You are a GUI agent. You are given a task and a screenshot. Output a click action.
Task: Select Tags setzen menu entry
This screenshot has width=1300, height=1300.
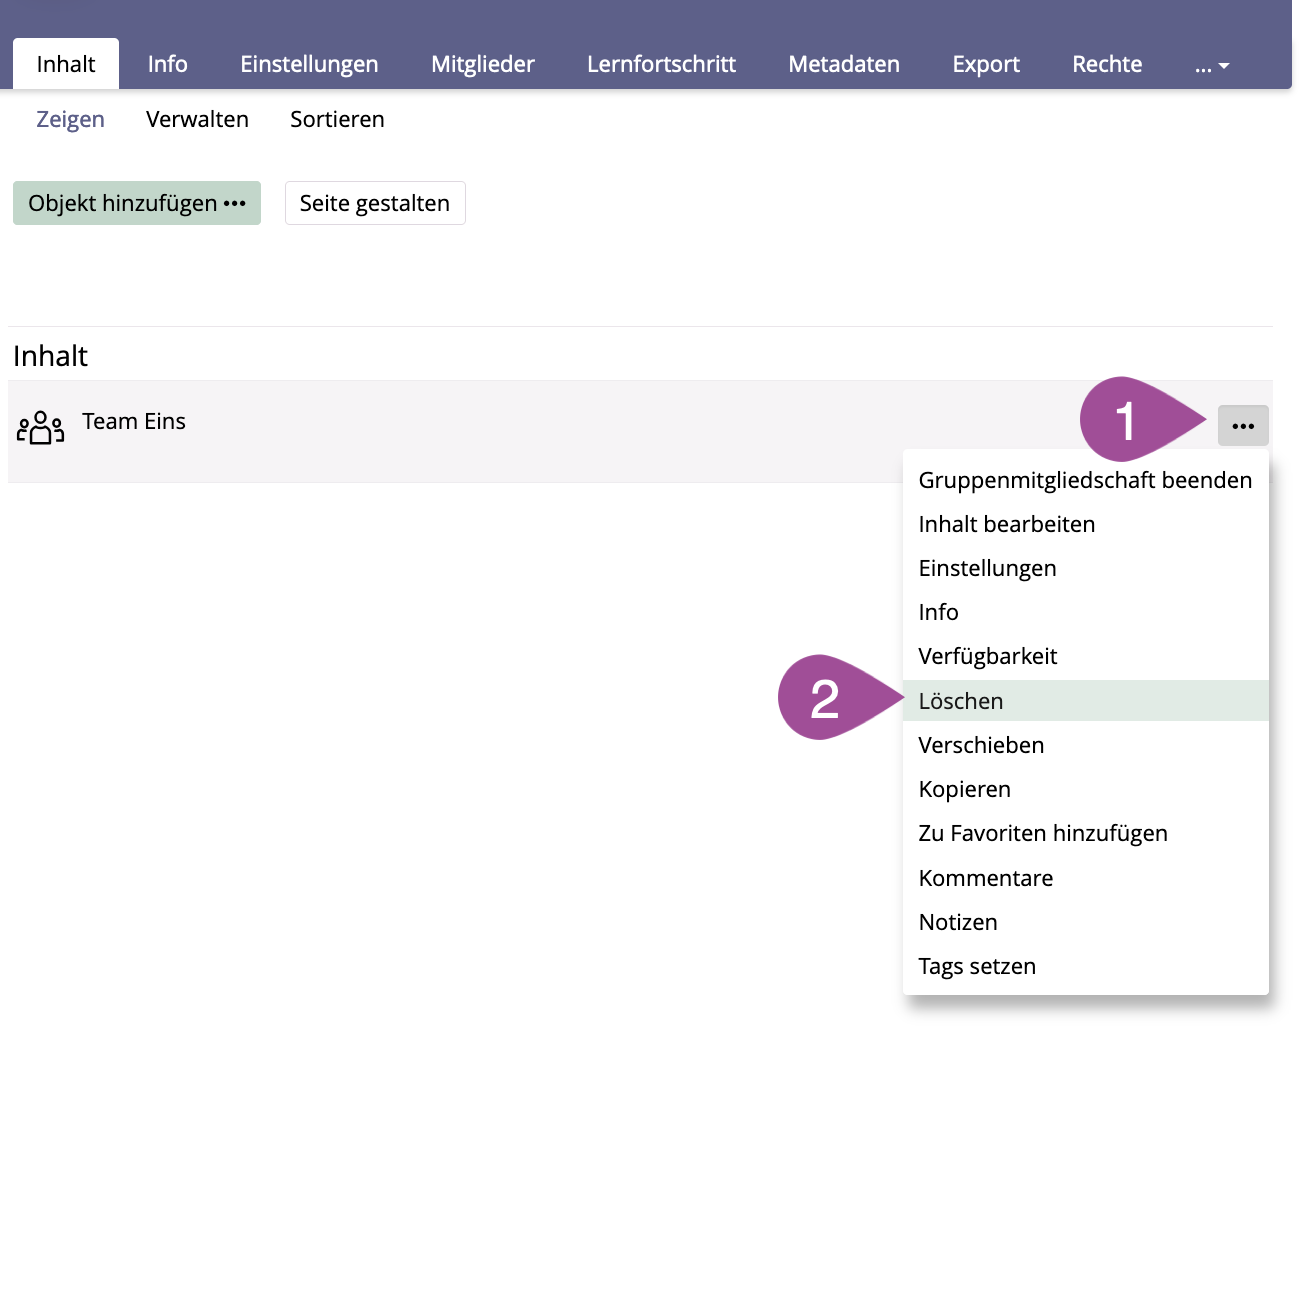pos(976,966)
